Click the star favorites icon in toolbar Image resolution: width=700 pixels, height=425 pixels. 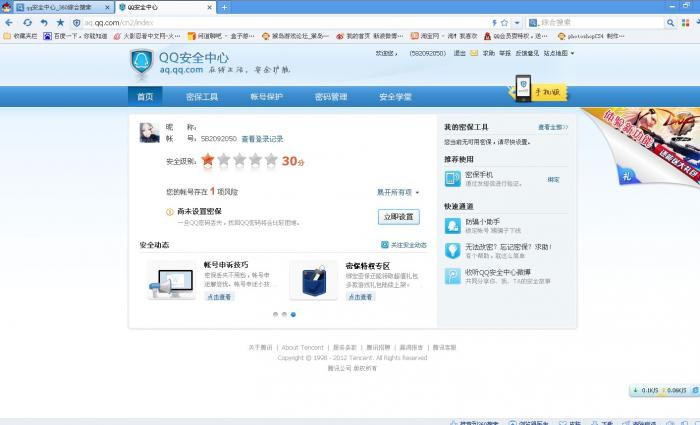coord(60,22)
